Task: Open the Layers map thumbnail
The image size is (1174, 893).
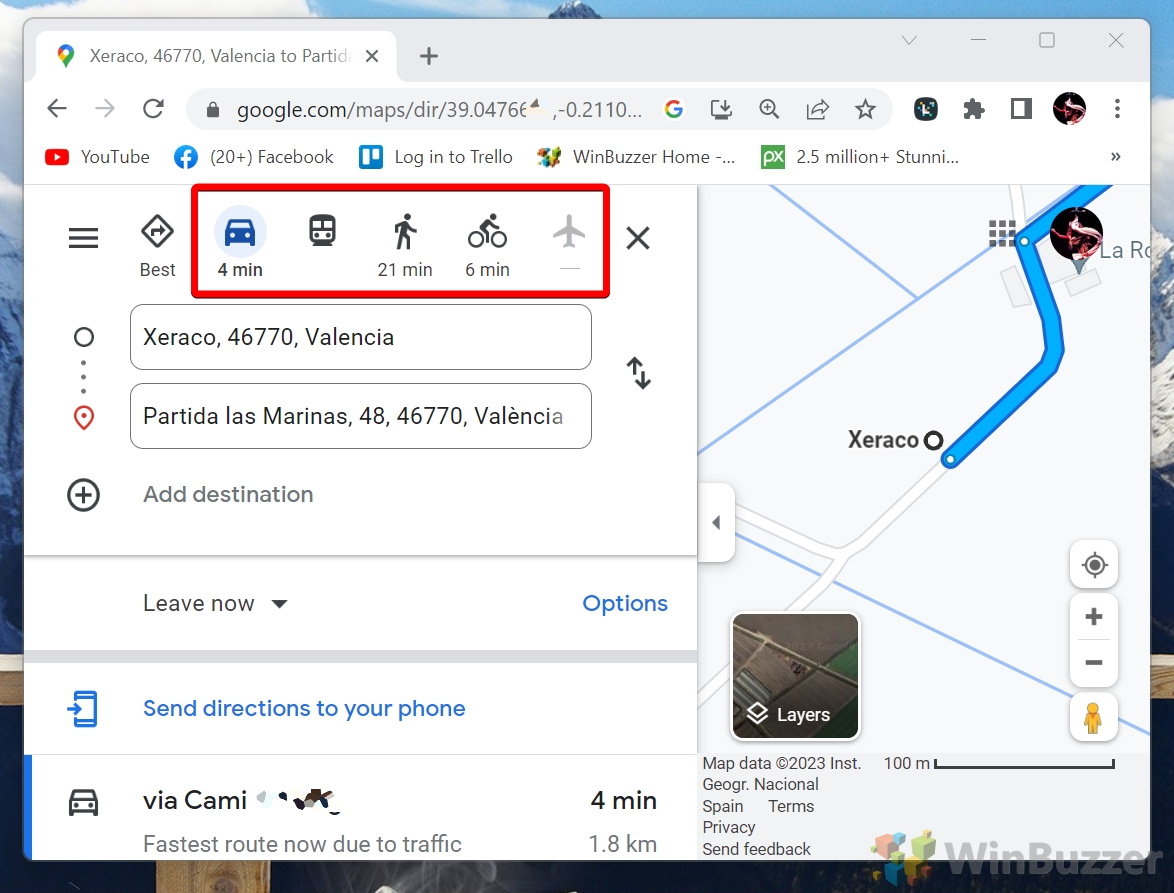Action: click(795, 676)
